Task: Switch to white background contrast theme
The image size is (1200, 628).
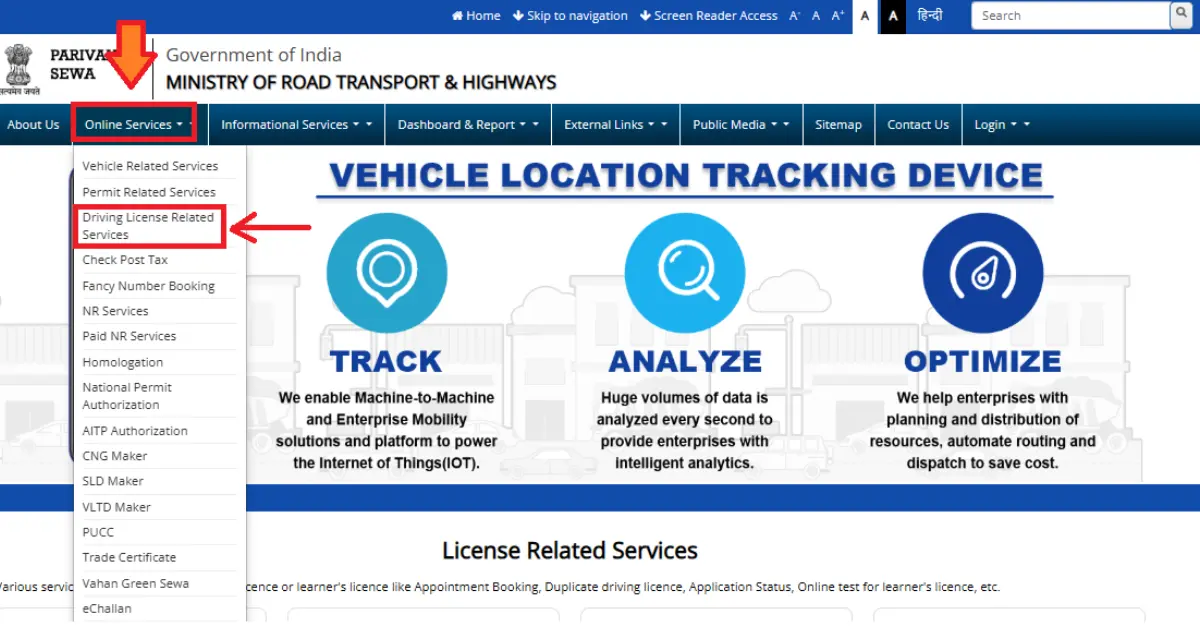Action: click(x=865, y=16)
